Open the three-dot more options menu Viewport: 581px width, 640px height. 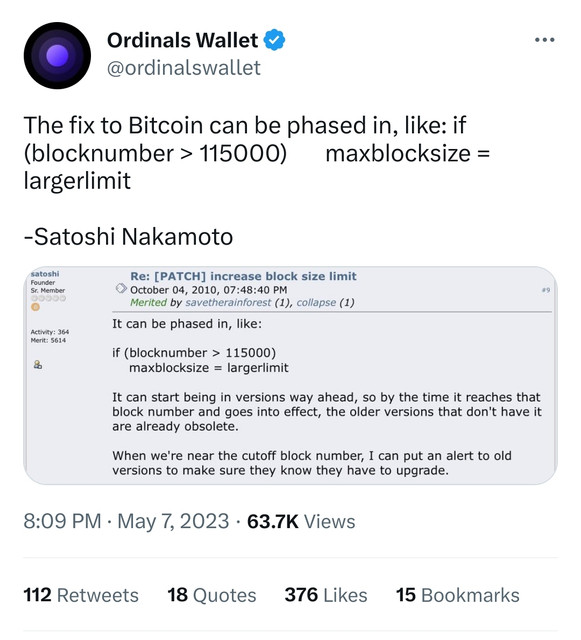coord(545,40)
